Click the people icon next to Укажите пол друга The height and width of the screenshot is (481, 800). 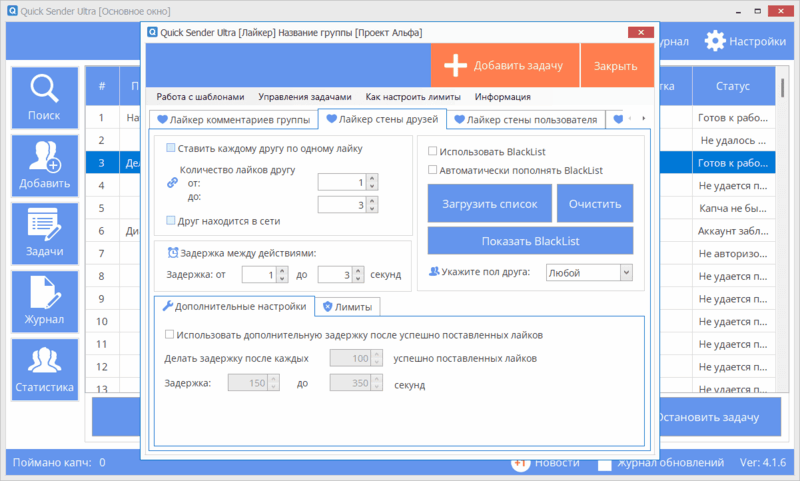pos(434,271)
